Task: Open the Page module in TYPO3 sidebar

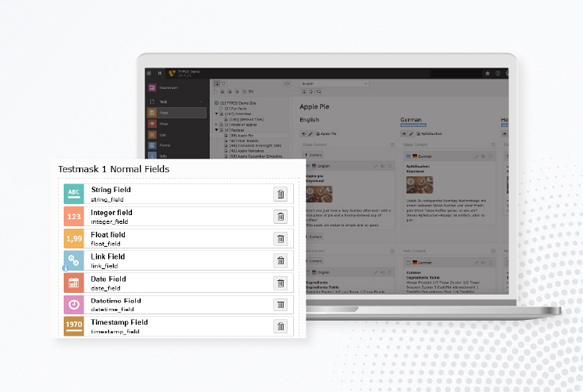Action: 177,113
